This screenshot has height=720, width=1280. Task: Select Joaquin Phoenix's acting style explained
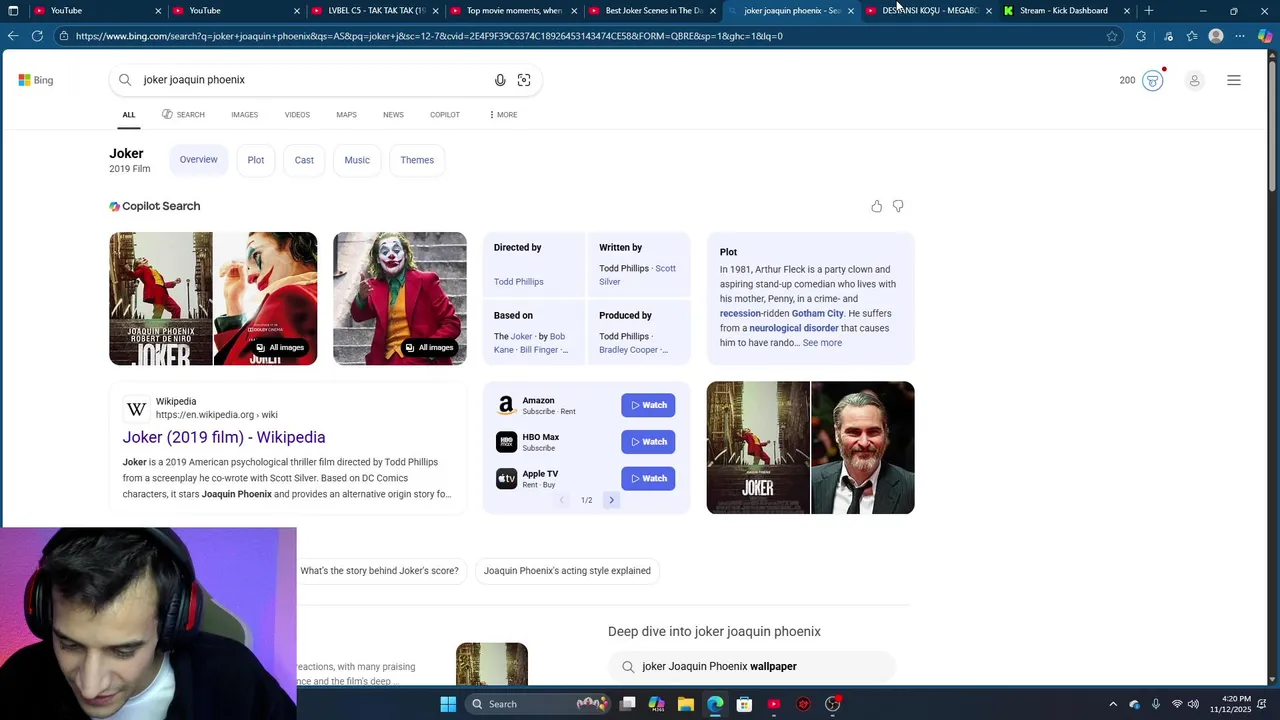pos(567,571)
